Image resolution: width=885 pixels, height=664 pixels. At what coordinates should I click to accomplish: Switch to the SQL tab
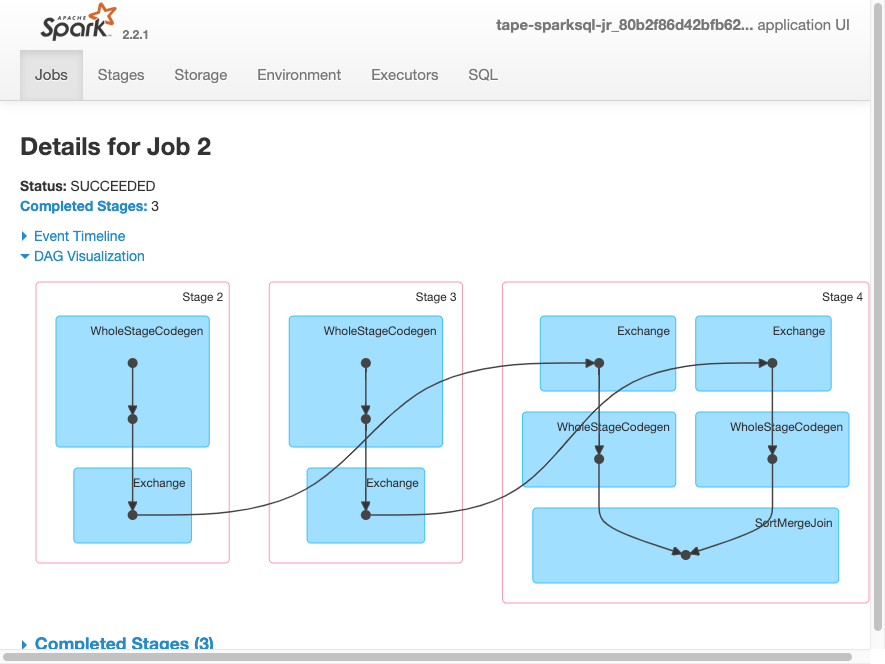pos(482,74)
